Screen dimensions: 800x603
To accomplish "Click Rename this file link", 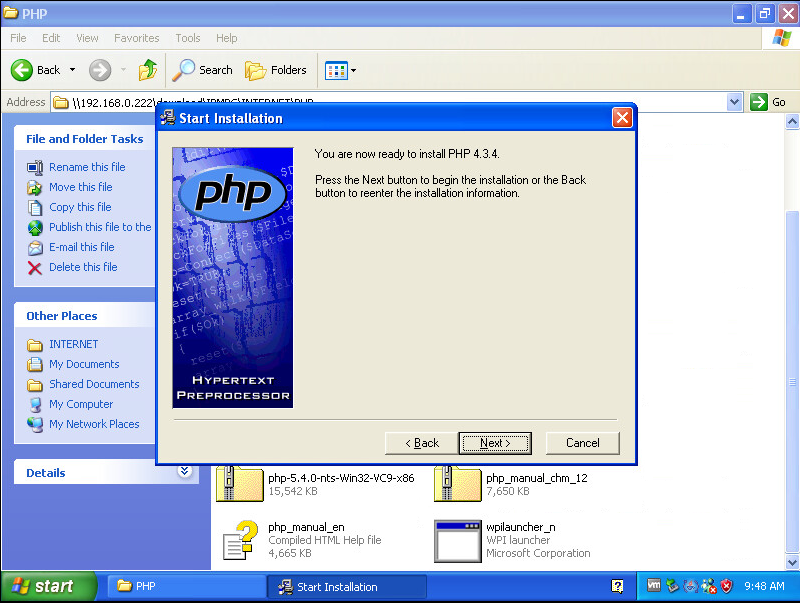I will tap(87, 167).
